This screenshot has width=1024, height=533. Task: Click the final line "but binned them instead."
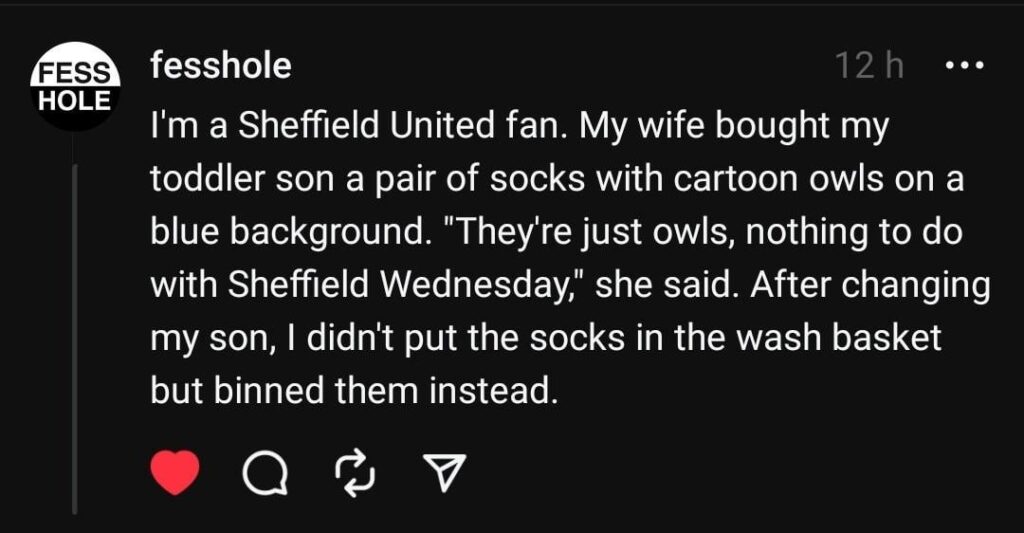(352, 389)
